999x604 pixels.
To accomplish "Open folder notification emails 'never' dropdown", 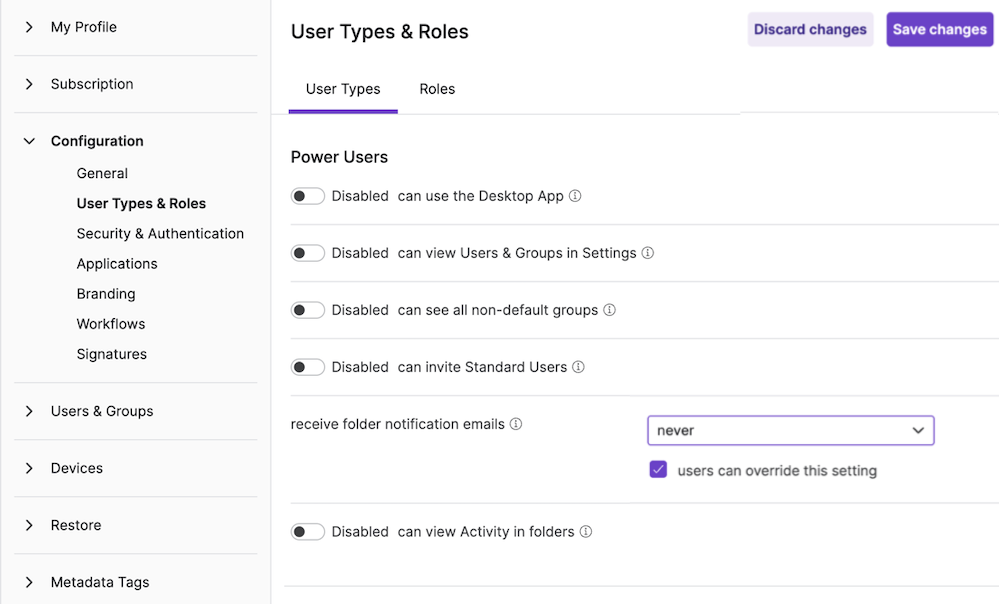I will click(x=791, y=430).
